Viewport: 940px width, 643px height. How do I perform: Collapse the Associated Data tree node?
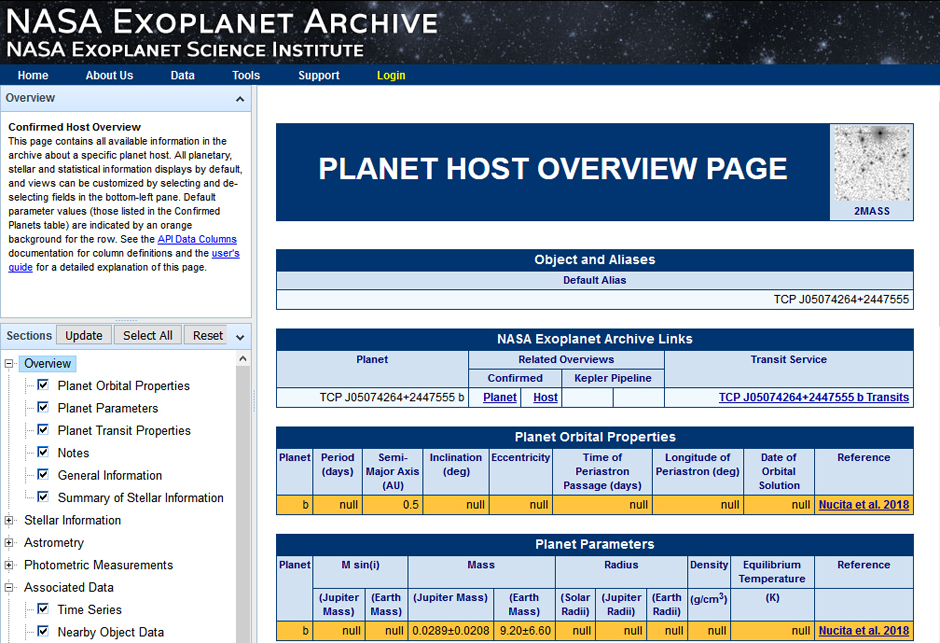coord(9,588)
